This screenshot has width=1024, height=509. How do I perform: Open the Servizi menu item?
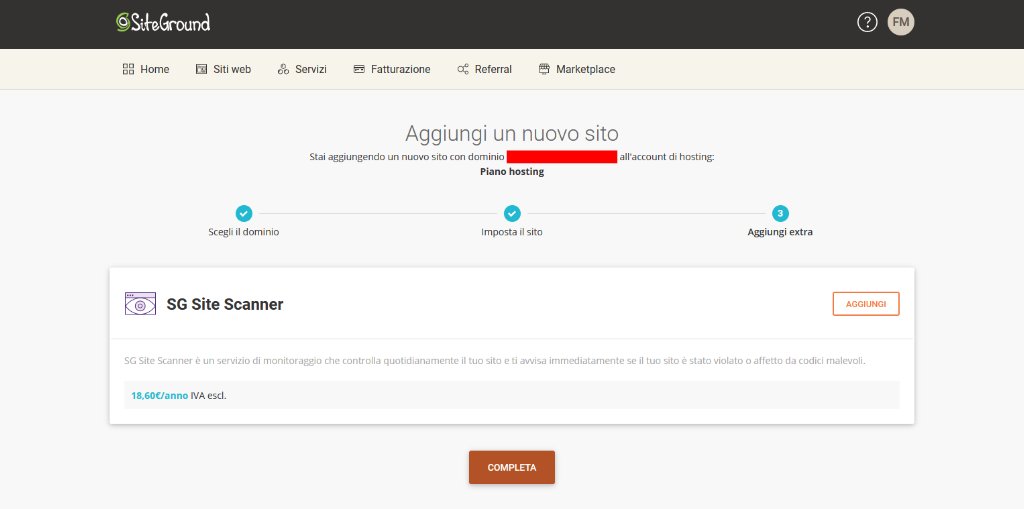click(302, 69)
